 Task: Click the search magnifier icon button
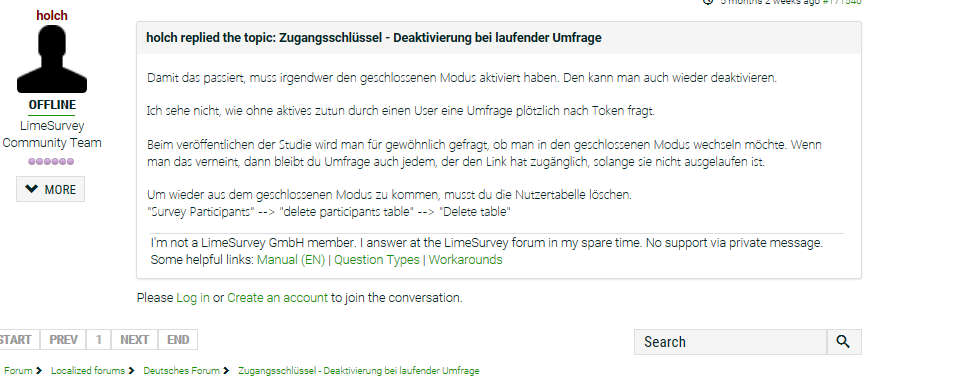pos(843,342)
